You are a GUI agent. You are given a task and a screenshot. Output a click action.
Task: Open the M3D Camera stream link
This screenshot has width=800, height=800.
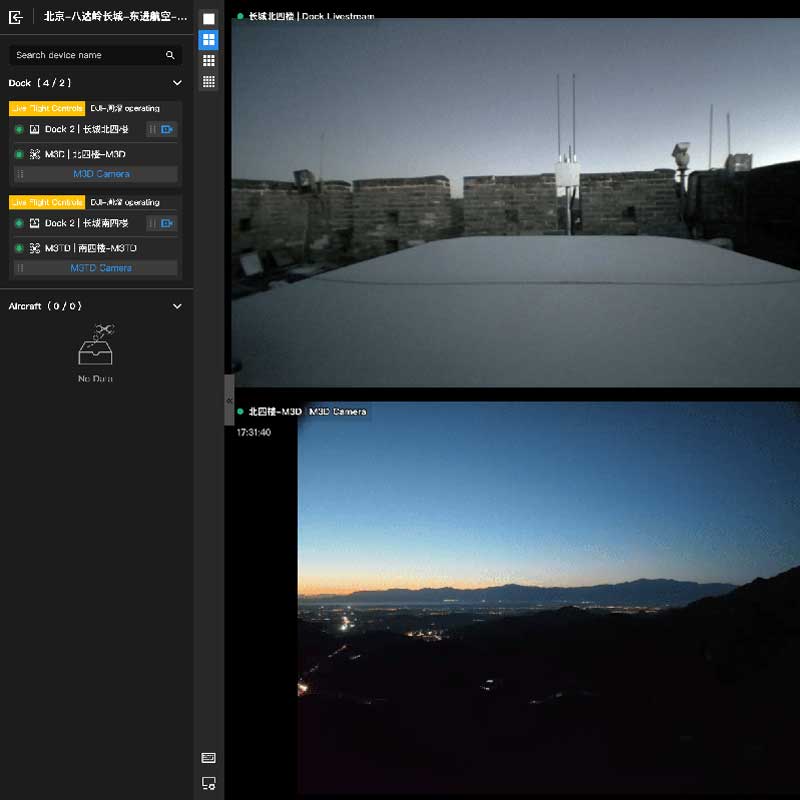[x=101, y=174]
